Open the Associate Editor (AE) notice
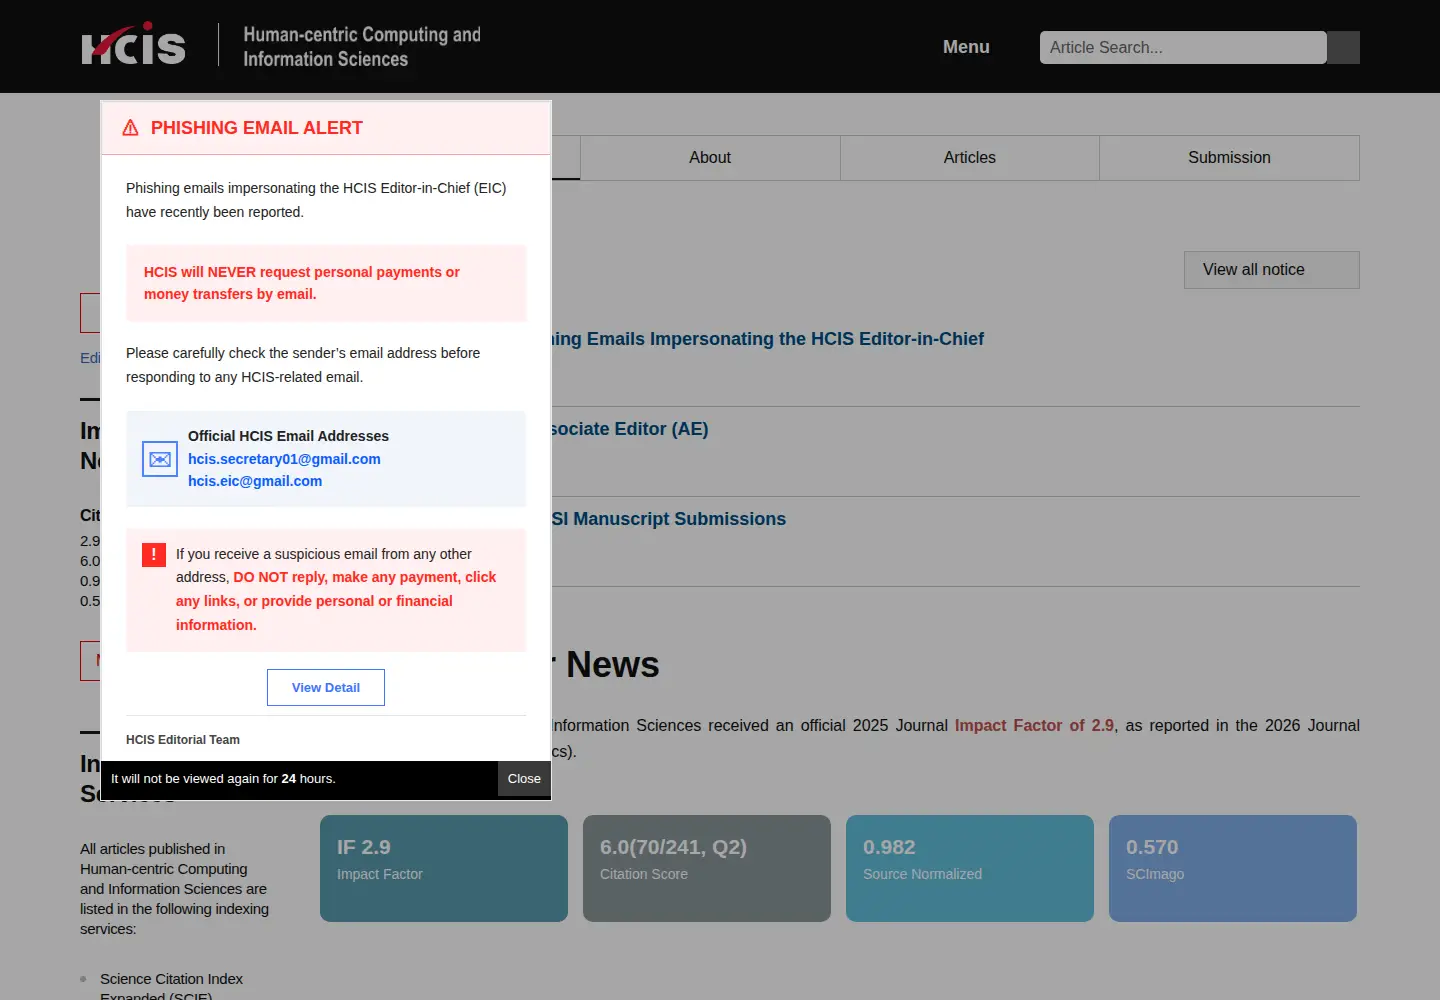 point(630,429)
